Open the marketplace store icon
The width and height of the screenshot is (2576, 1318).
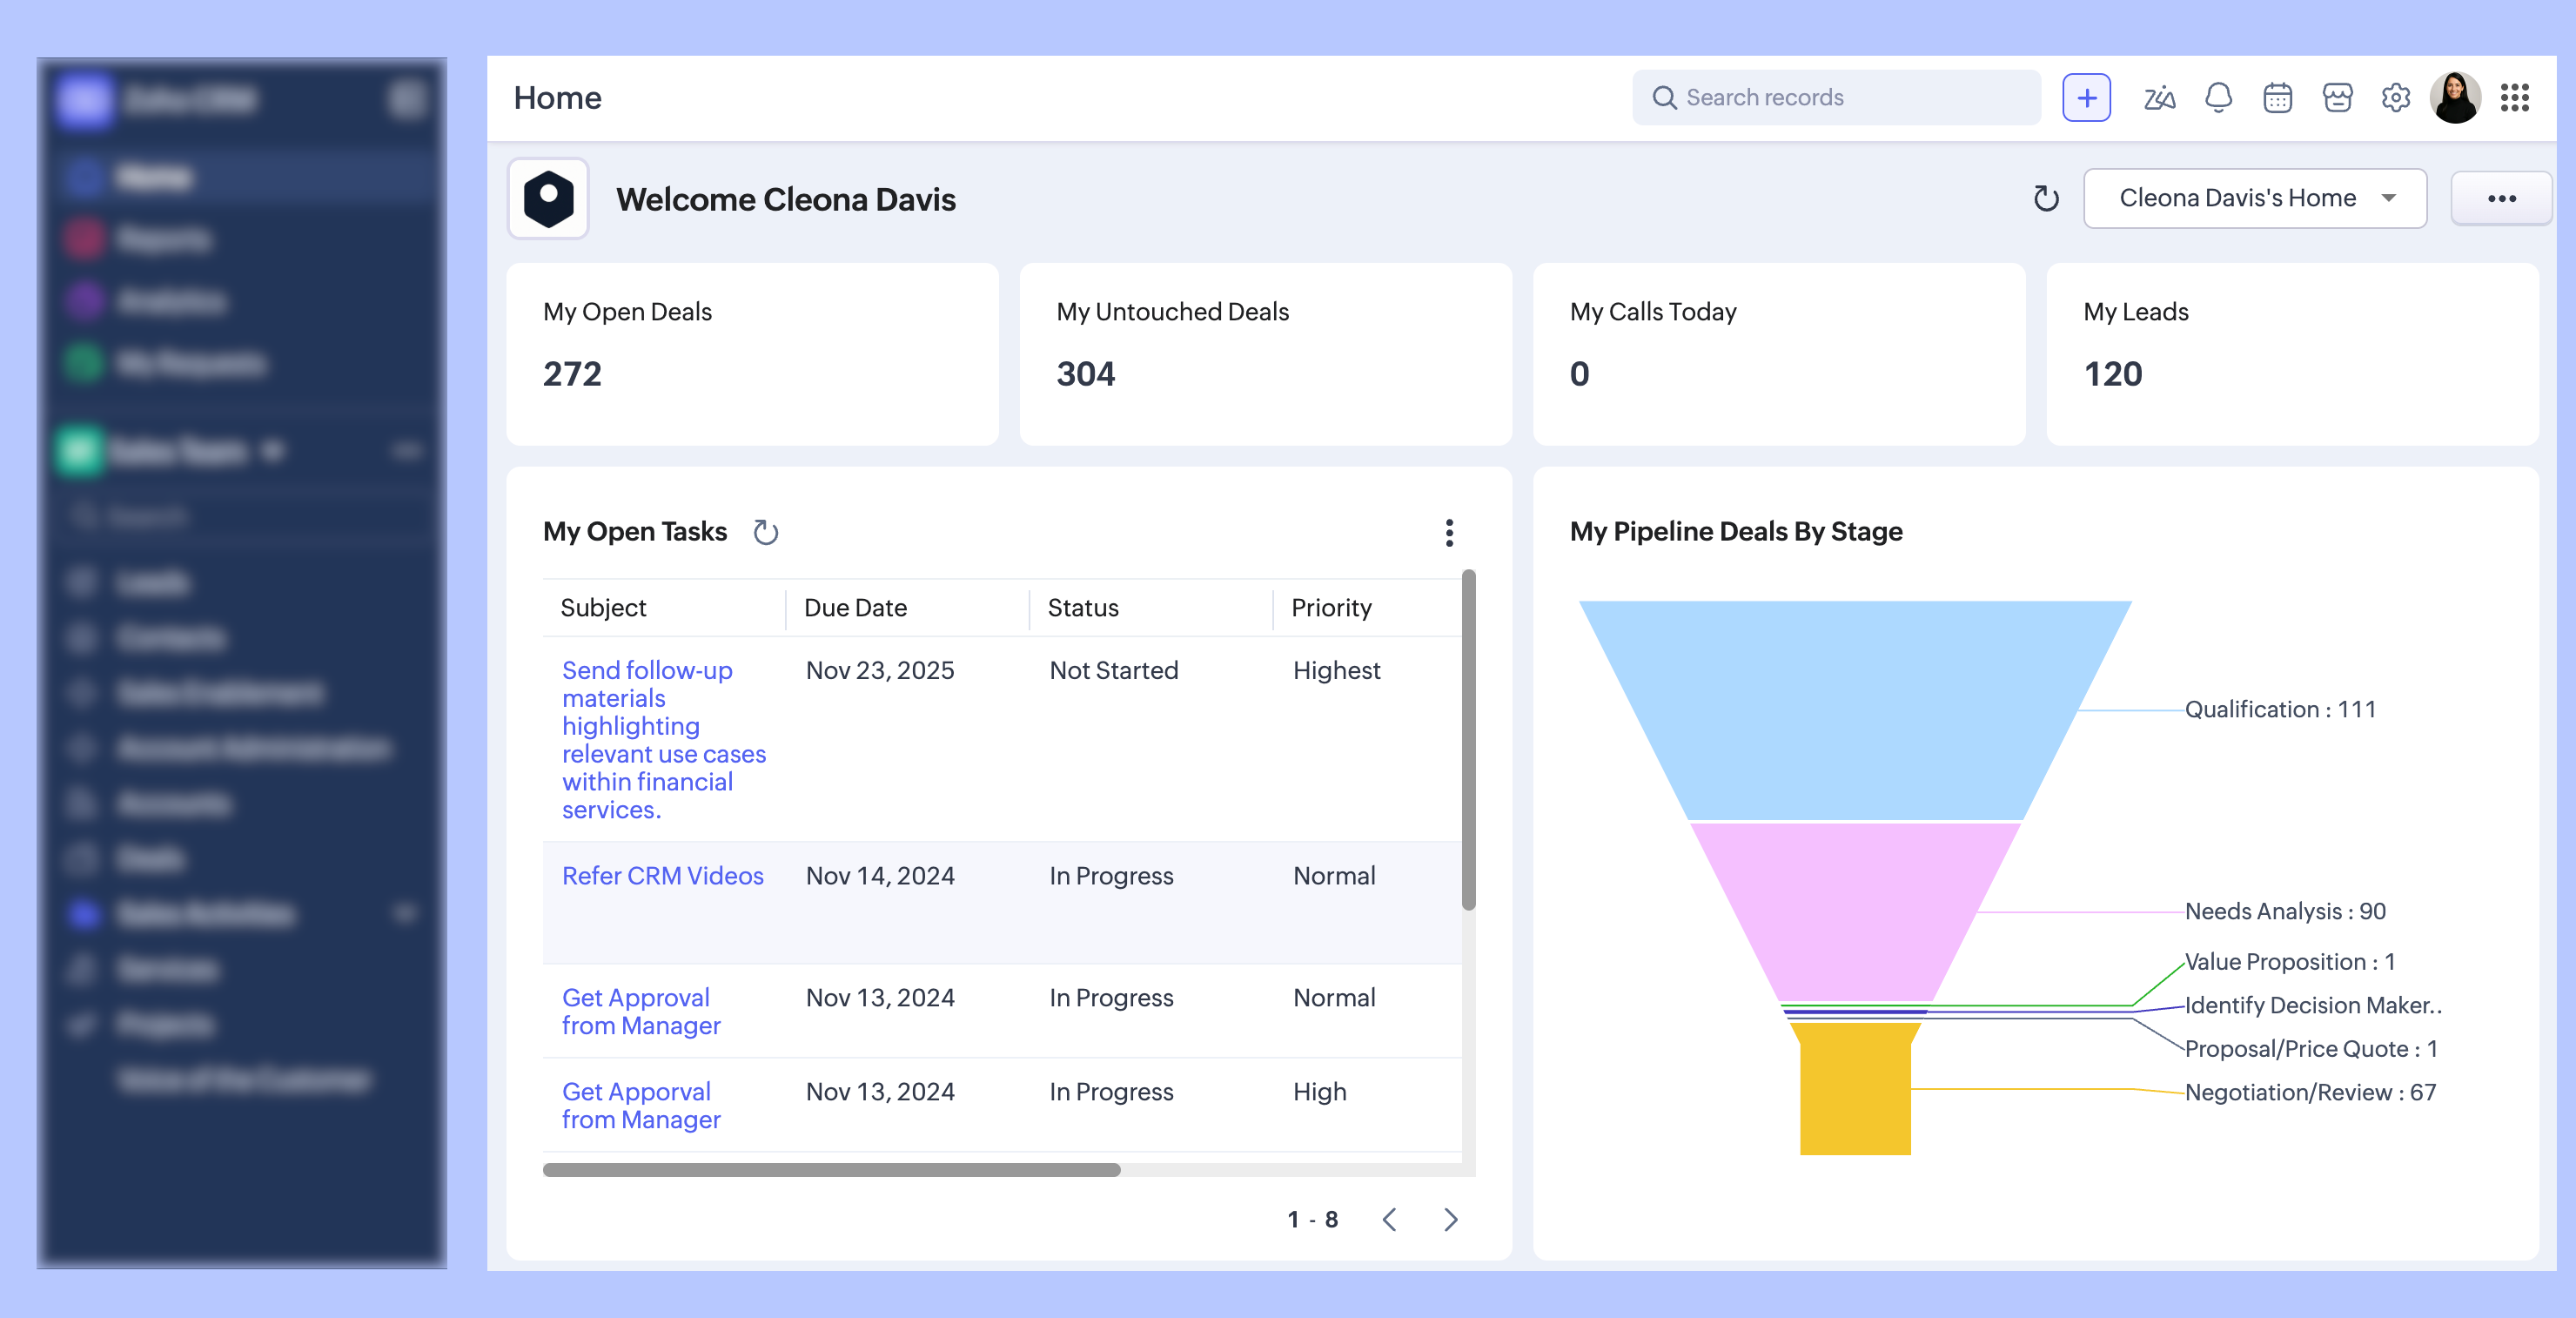point(2337,97)
